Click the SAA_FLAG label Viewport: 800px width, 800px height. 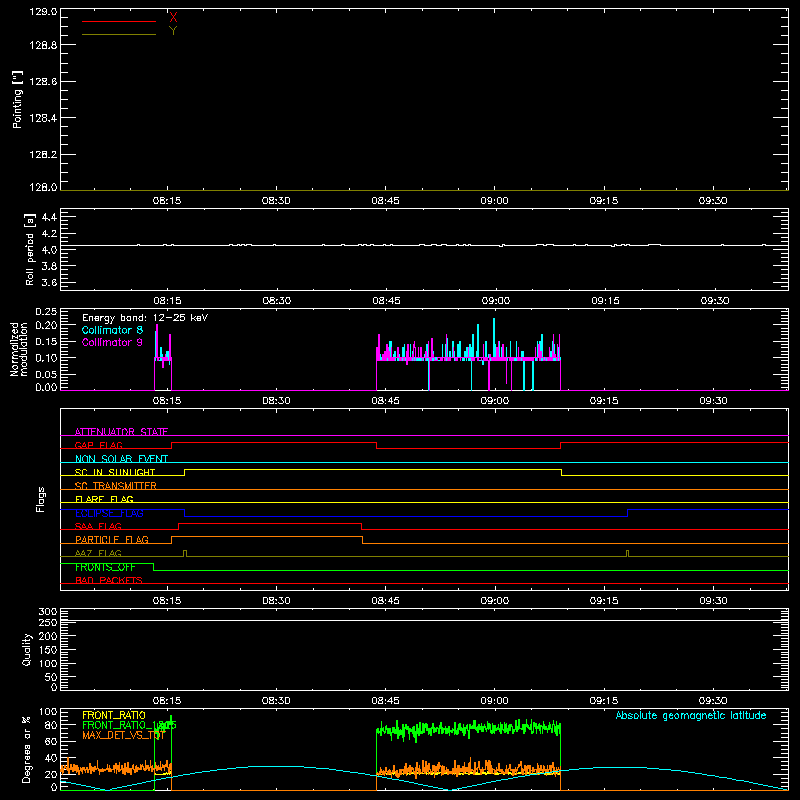98,527
